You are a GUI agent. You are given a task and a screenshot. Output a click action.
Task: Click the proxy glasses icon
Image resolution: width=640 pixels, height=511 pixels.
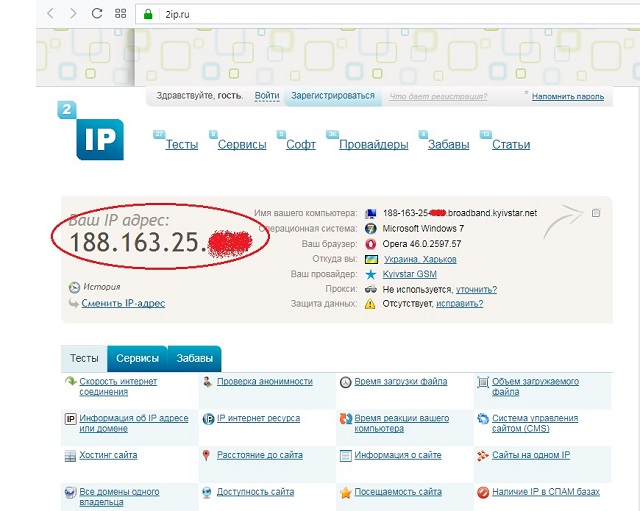(371, 289)
